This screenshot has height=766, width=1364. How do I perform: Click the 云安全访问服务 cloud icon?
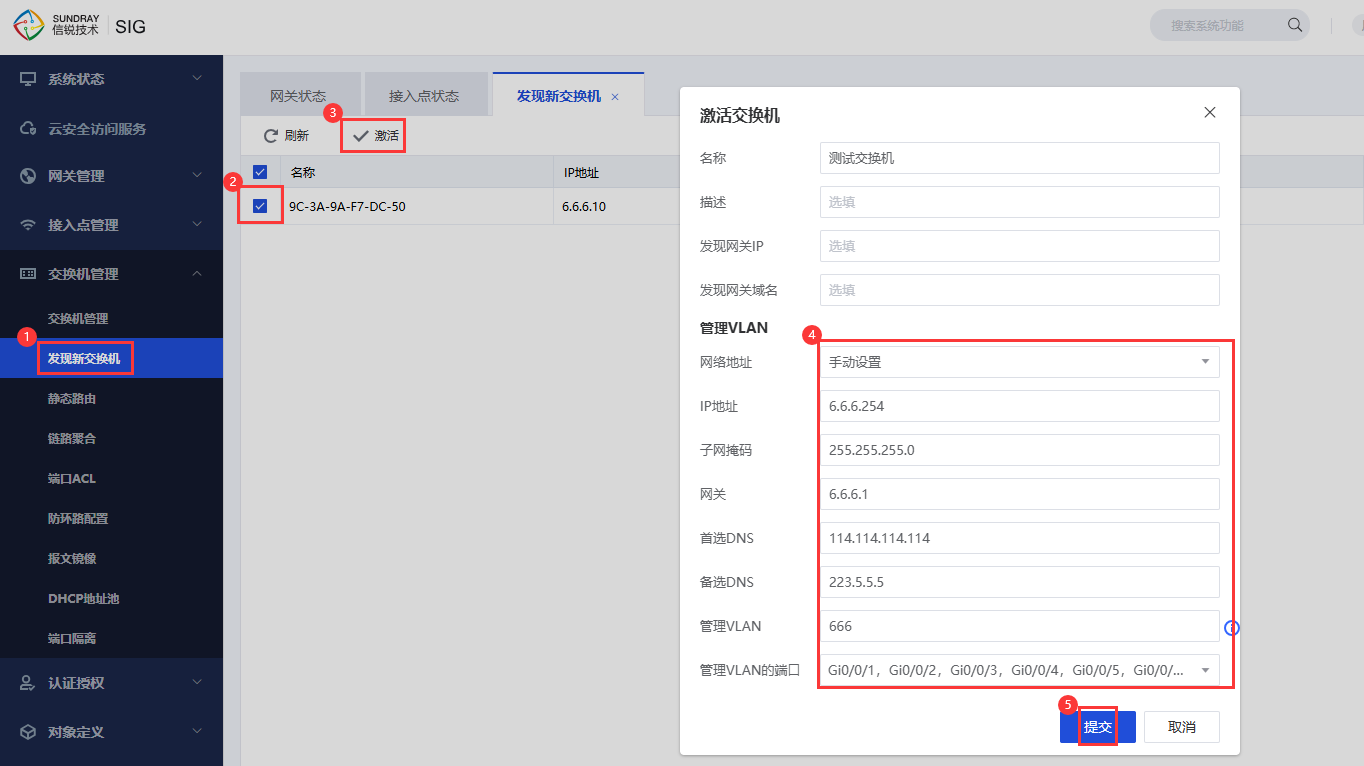tap(28, 129)
